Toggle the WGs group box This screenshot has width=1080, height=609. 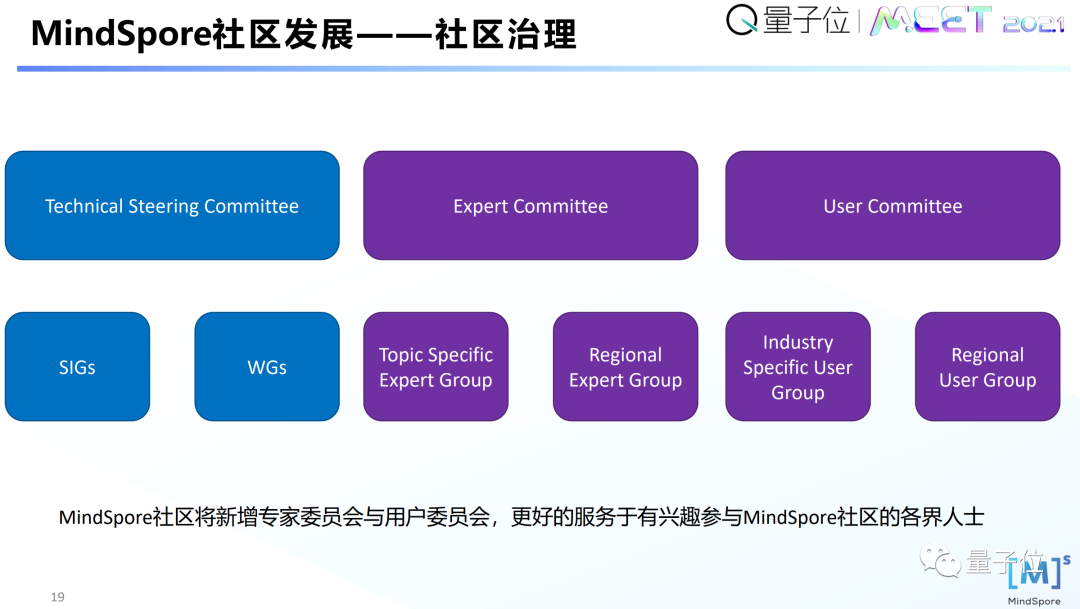point(267,366)
